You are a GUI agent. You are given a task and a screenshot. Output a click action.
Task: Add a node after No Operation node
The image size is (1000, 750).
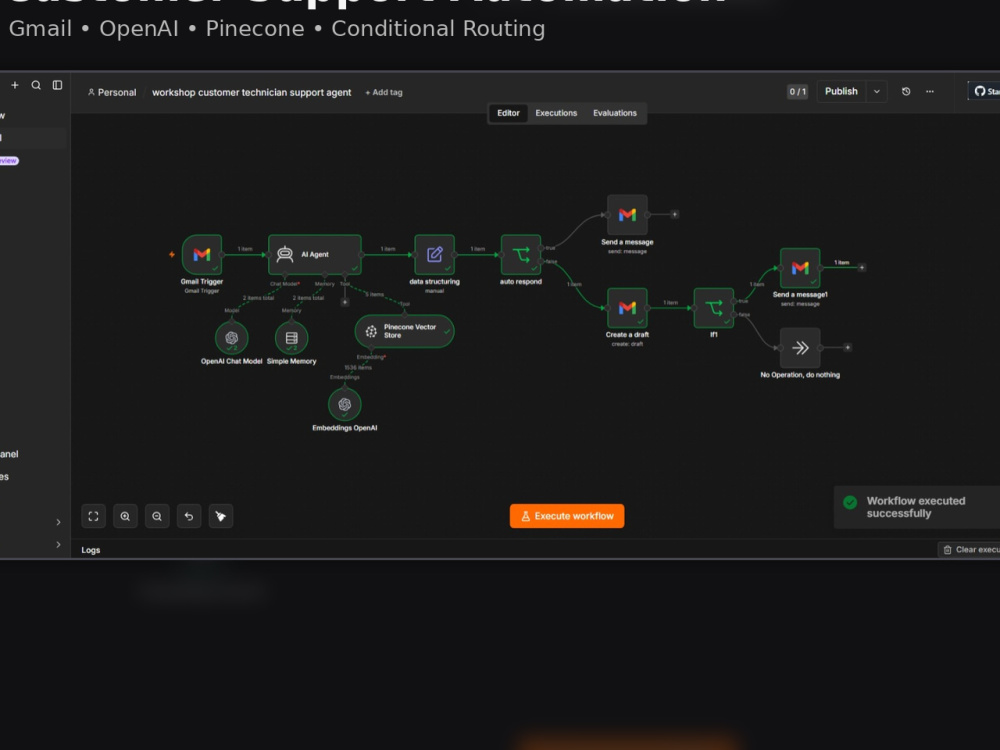coord(848,348)
